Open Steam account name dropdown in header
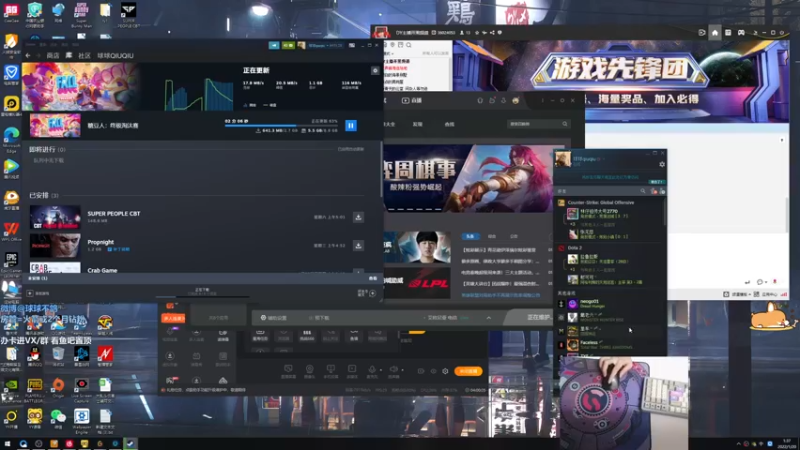This screenshot has height=450, width=800. 325,45
